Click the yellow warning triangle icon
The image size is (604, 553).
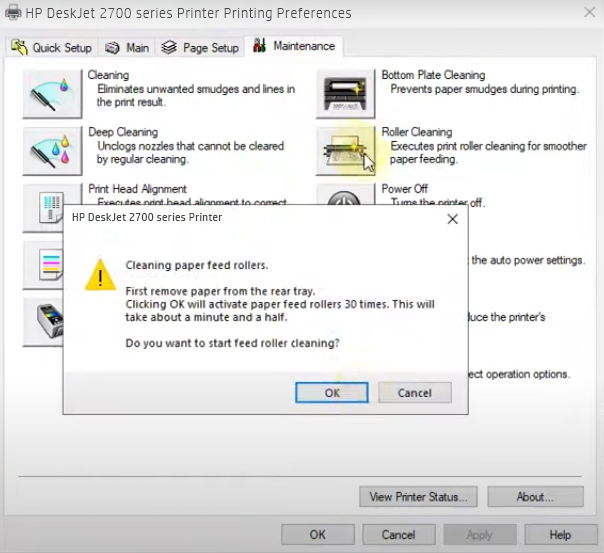coord(100,275)
